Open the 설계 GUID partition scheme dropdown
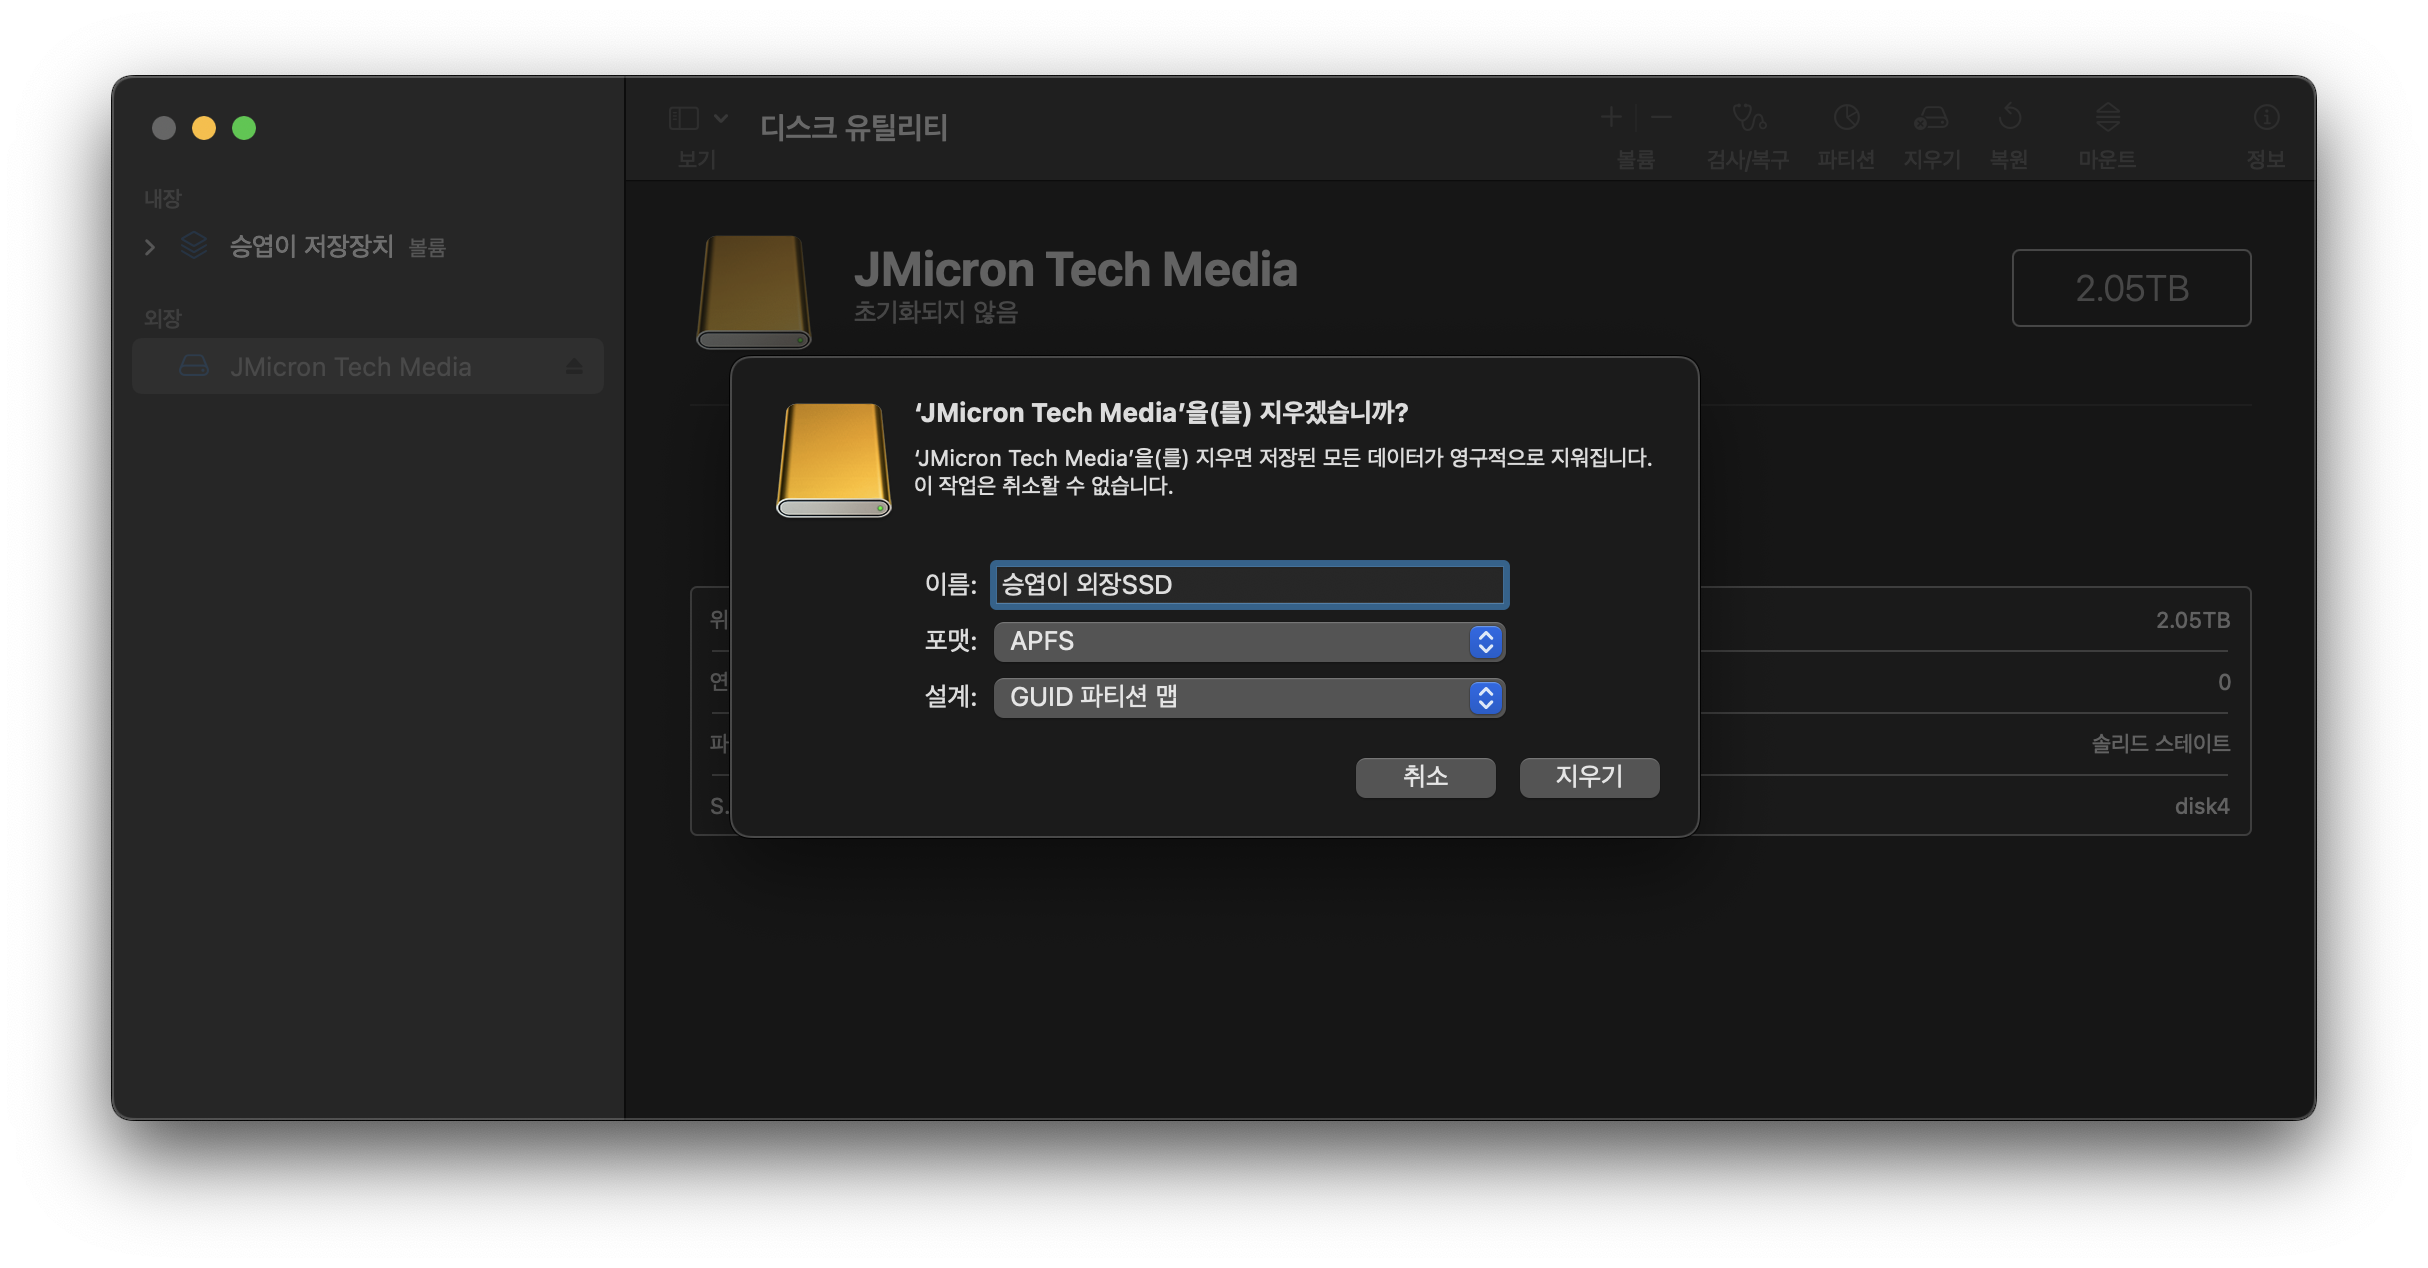 pyautogui.click(x=1248, y=698)
